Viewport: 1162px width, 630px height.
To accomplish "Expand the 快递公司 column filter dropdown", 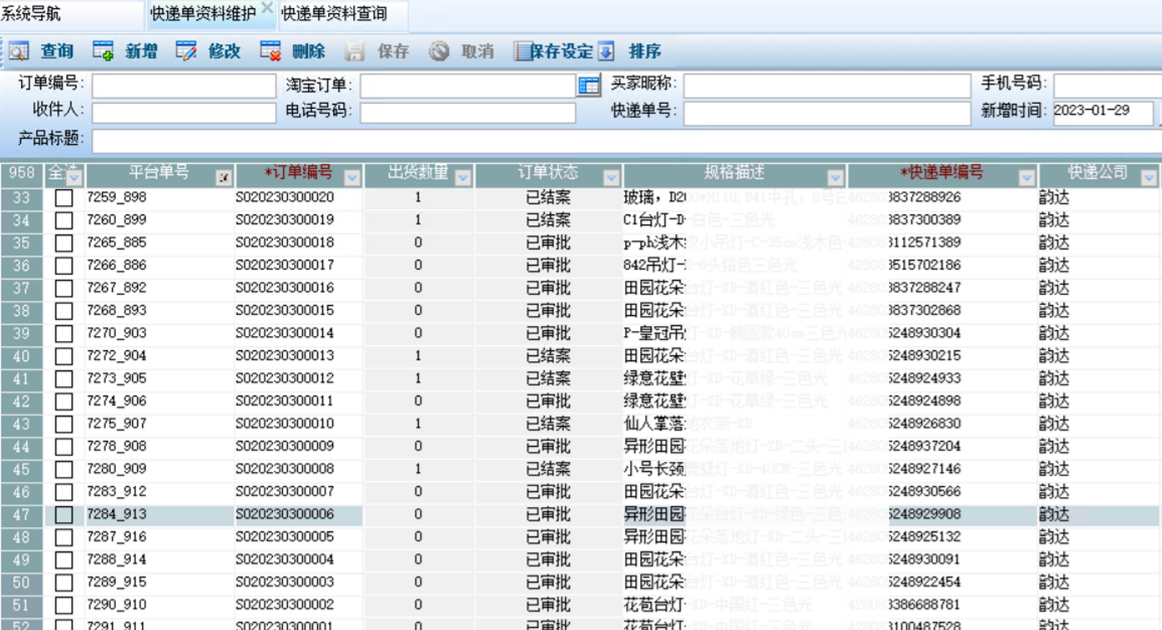I will pos(1149,178).
